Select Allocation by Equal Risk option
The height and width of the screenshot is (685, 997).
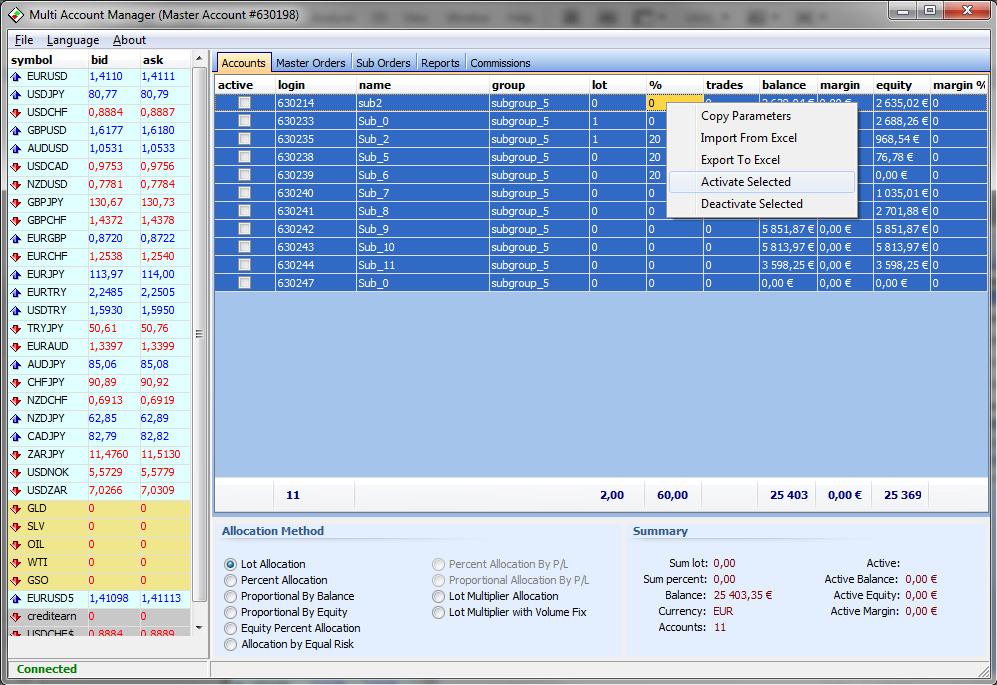tap(230, 644)
